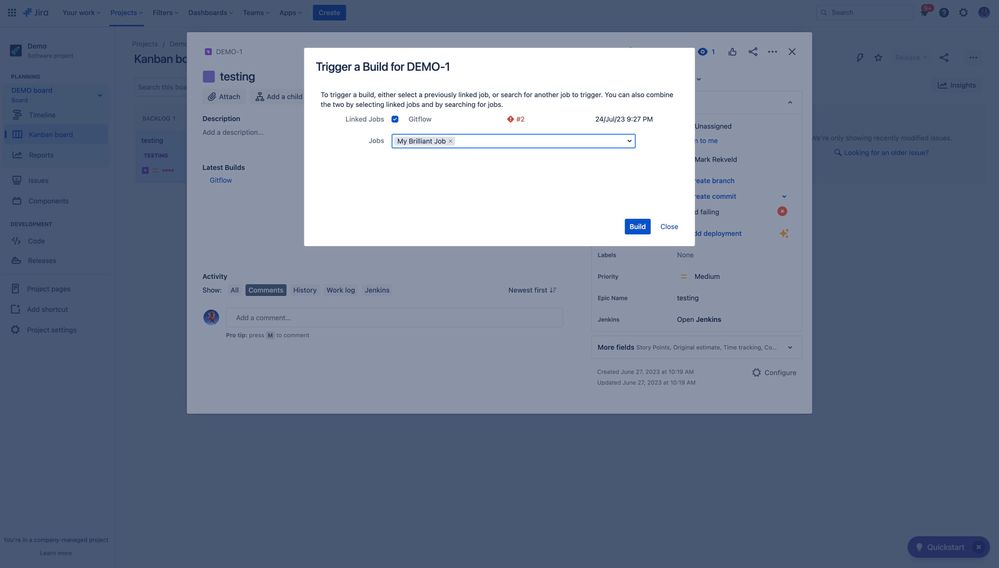Click the board star icon
The height and width of the screenshot is (568, 999).
pyautogui.click(x=879, y=57)
